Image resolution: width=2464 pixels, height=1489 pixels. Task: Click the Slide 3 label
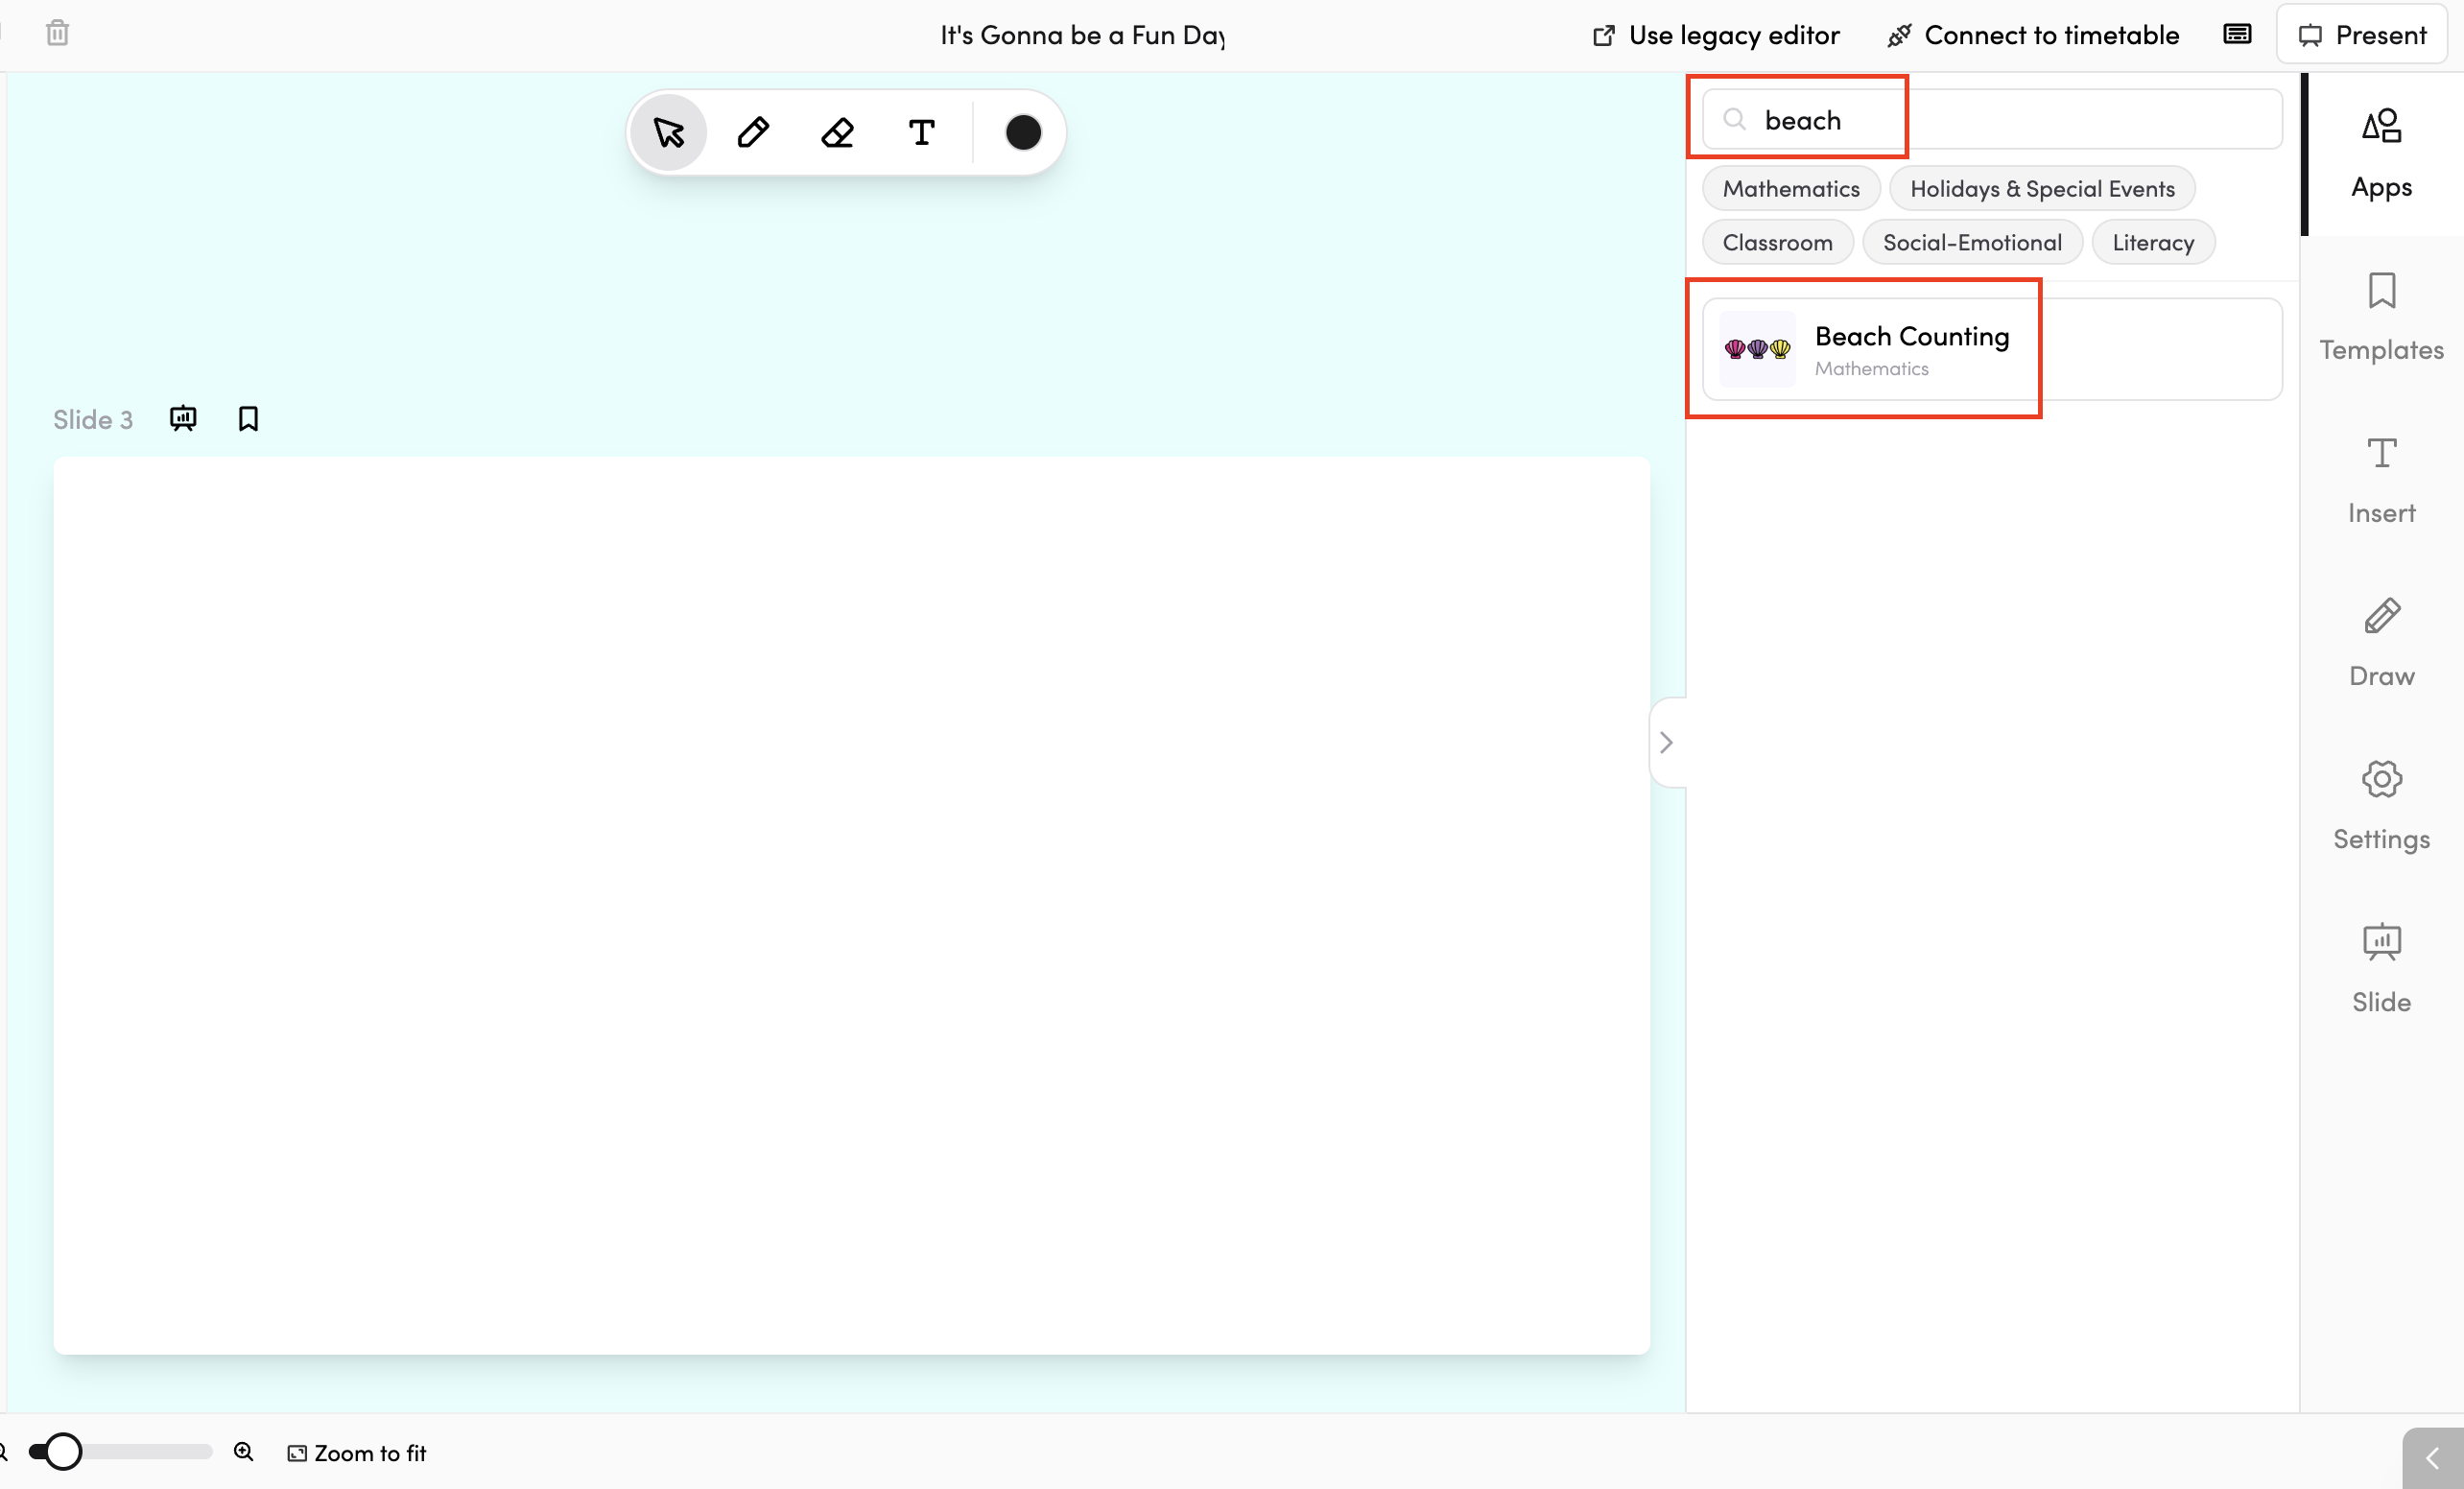(x=93, y=420)
